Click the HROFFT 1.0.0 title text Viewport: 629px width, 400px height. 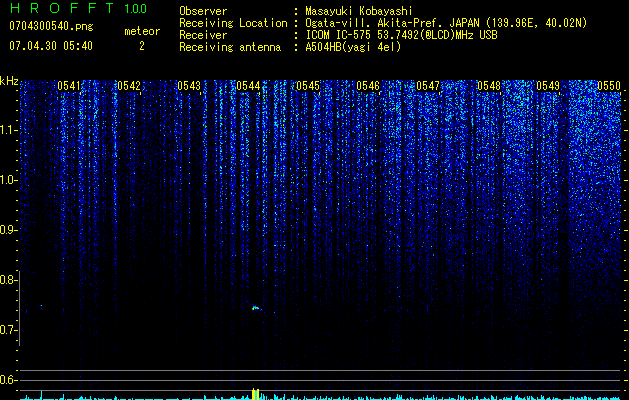click(x=78, y=8)
